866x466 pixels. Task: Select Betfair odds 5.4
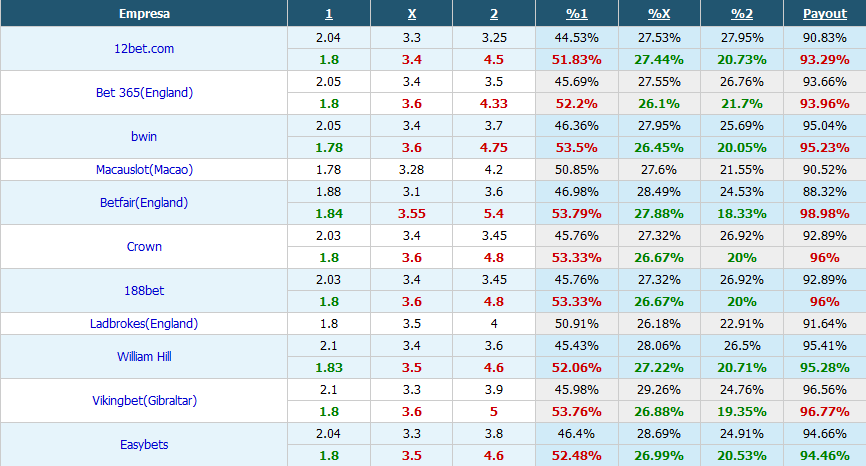click(x=494, y=214)
